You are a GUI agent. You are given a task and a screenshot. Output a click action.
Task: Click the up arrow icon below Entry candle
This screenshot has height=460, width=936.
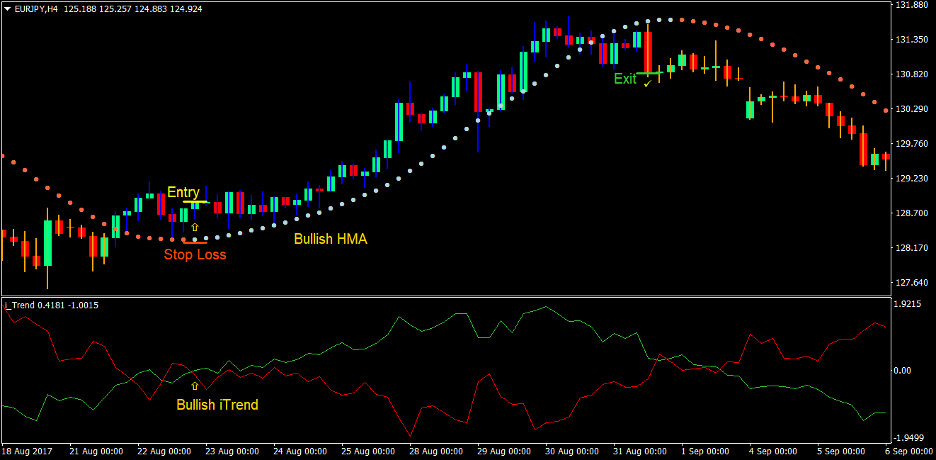click(194, 227)
